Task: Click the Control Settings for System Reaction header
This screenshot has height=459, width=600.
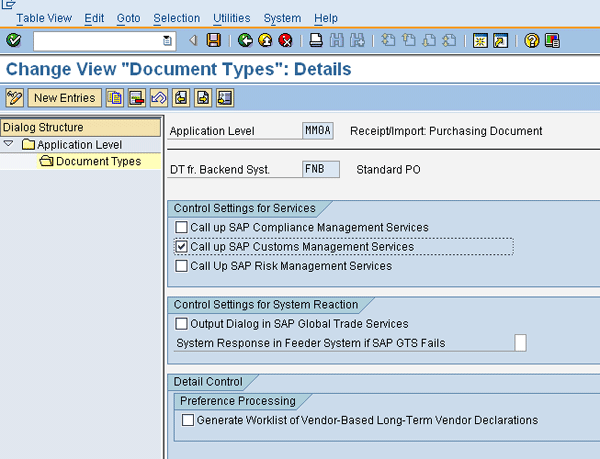Action: (266, 304)
